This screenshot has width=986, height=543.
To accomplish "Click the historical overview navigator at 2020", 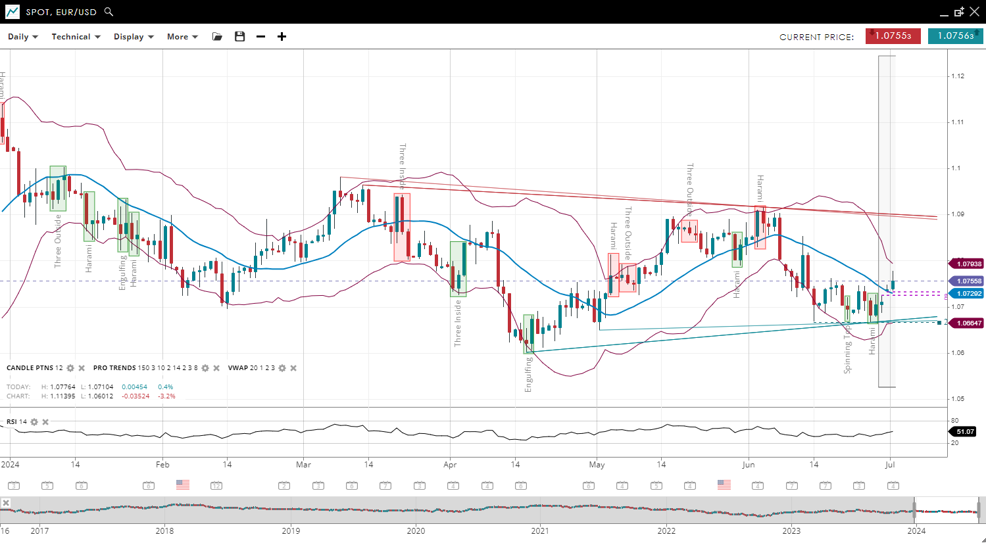I will pos(415,511).
